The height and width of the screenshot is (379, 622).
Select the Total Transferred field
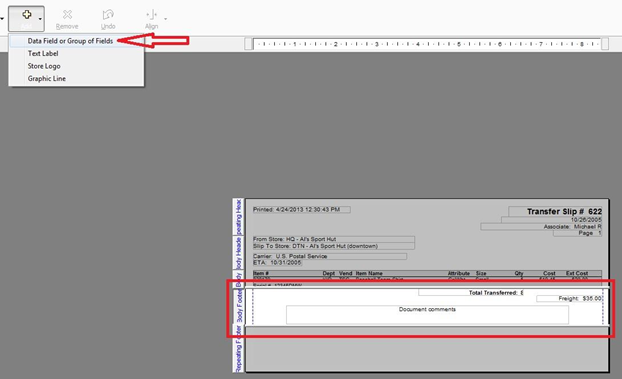click(x=471, y=292)
